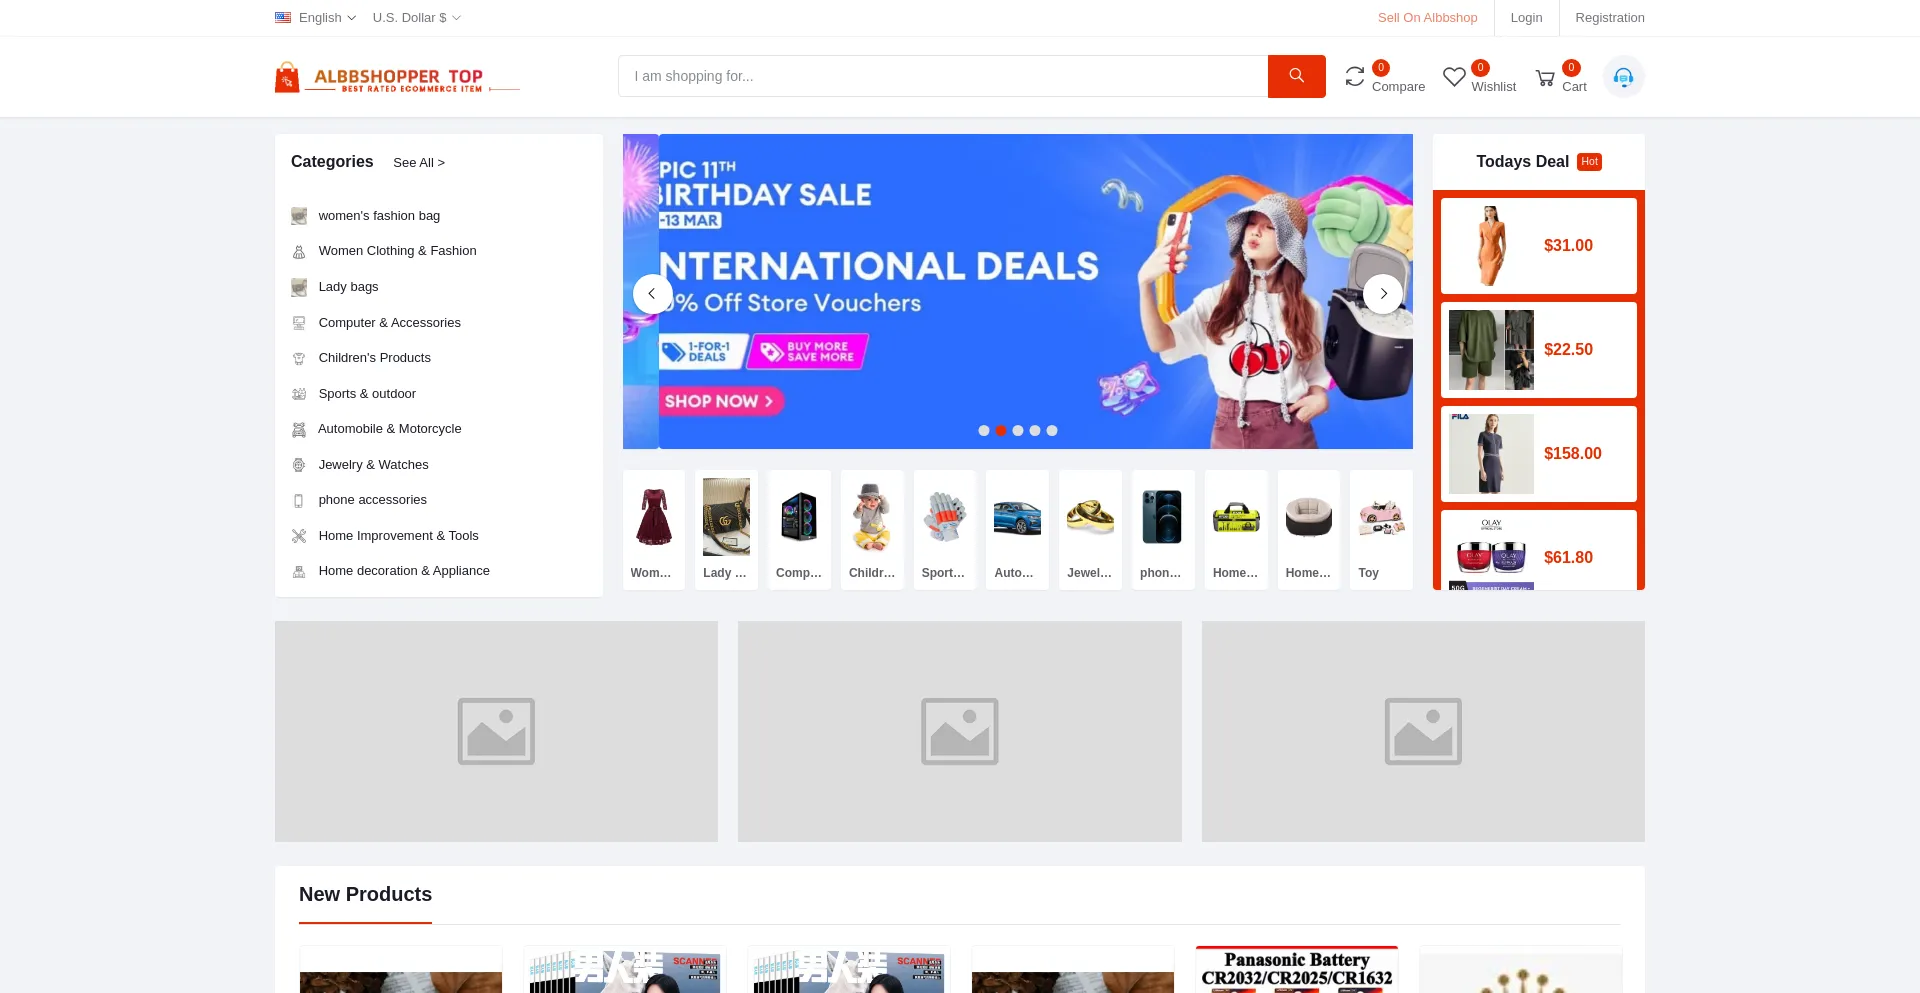Open the Compare arrows icon
The height and width of the screenshot is (993, 1920).
1355,77
